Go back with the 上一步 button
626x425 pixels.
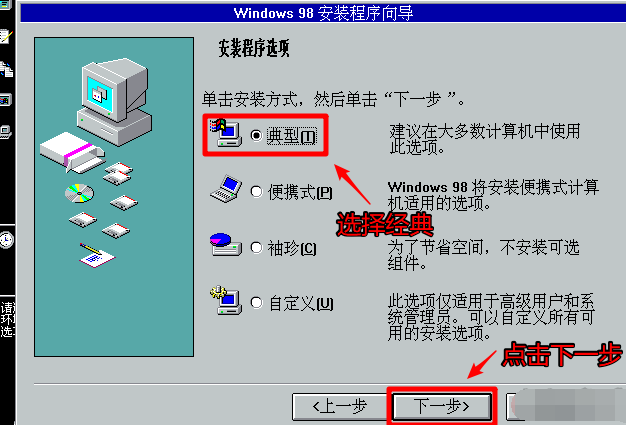[x=340, y=407]
